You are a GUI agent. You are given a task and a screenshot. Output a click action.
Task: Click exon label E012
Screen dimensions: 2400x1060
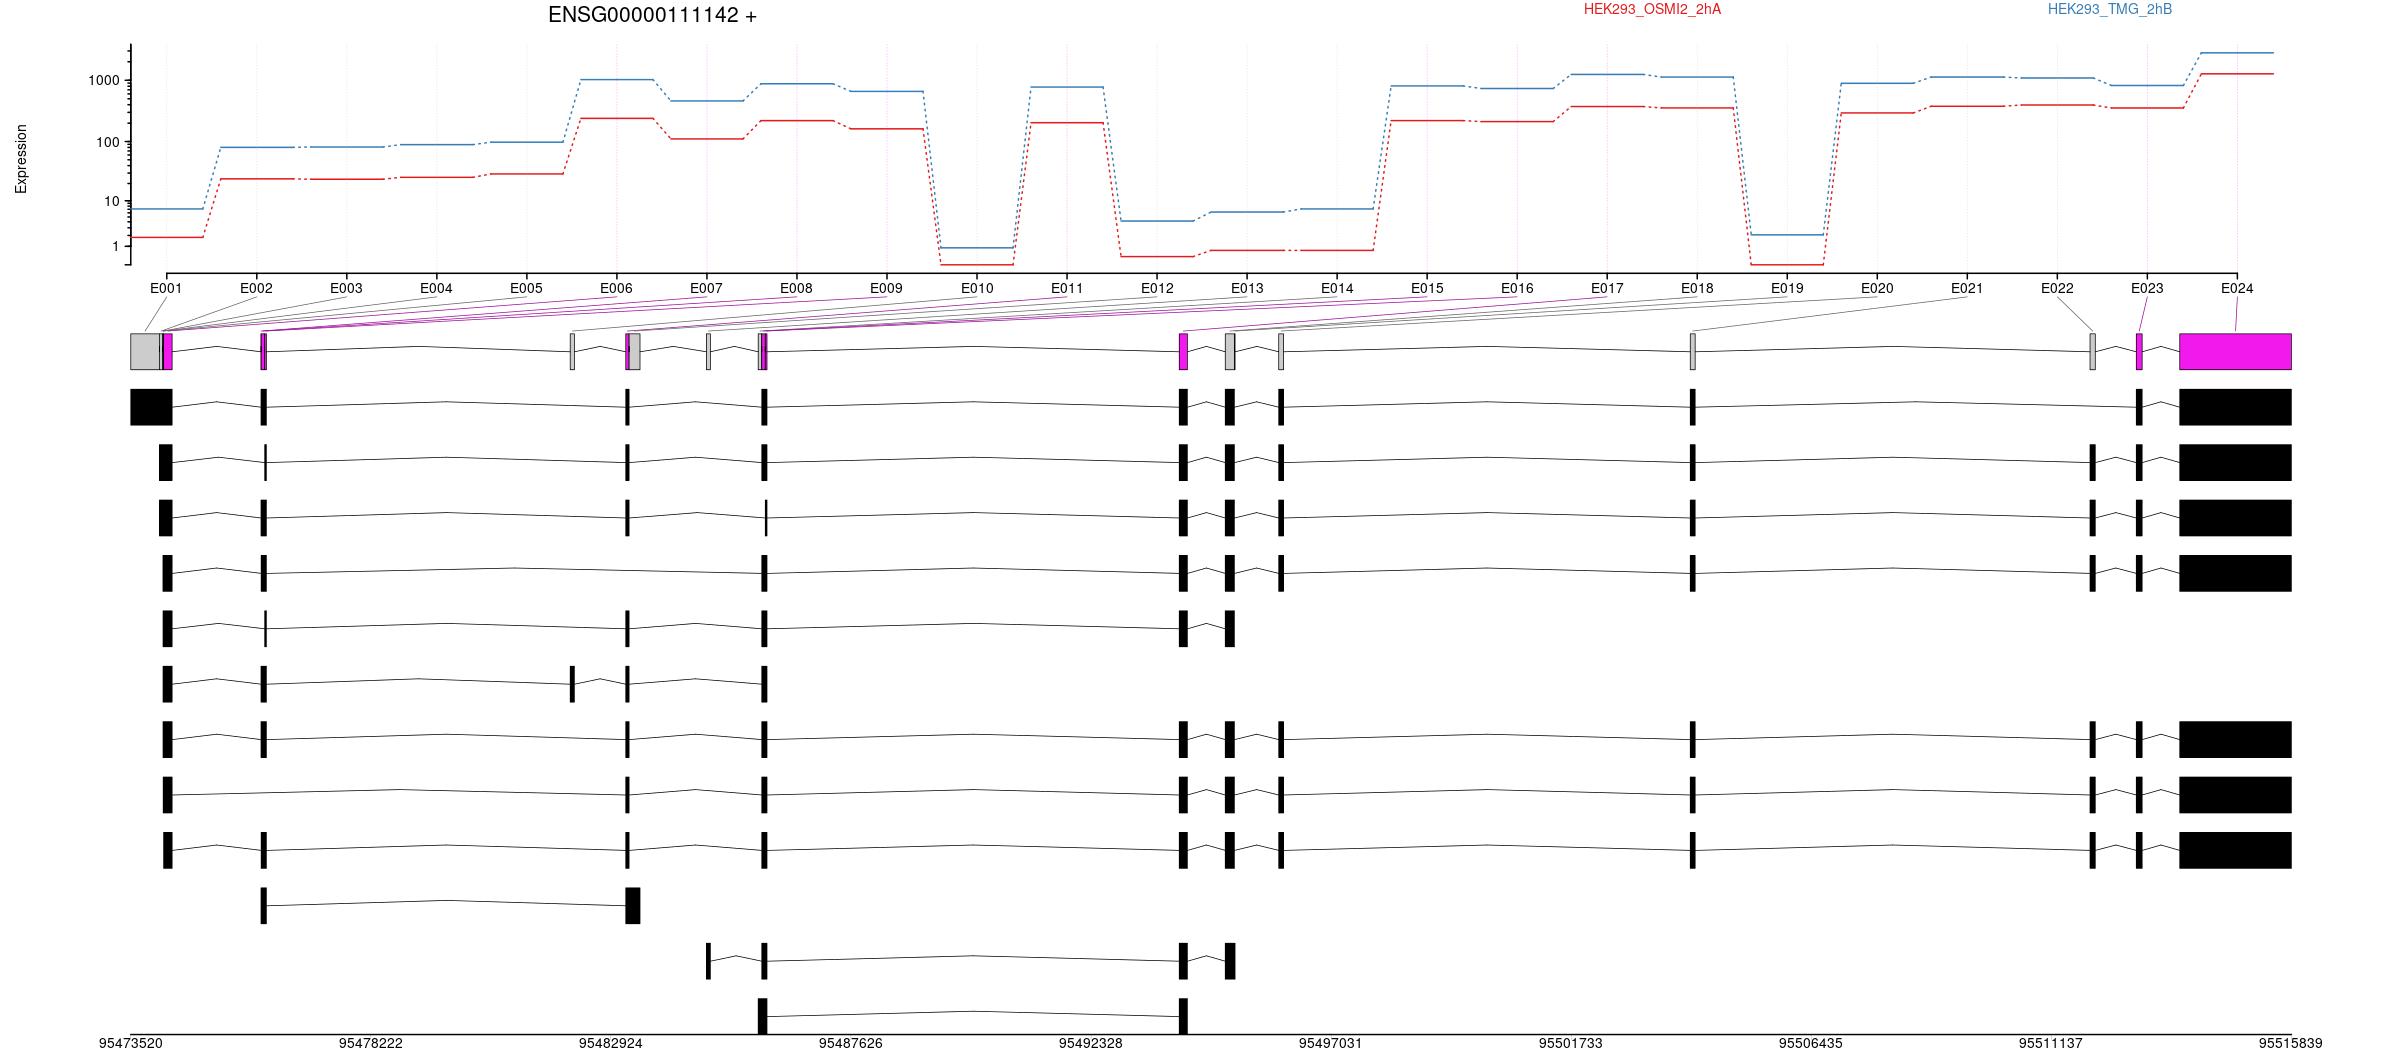pyautogui.click(x=1157, y=288)
